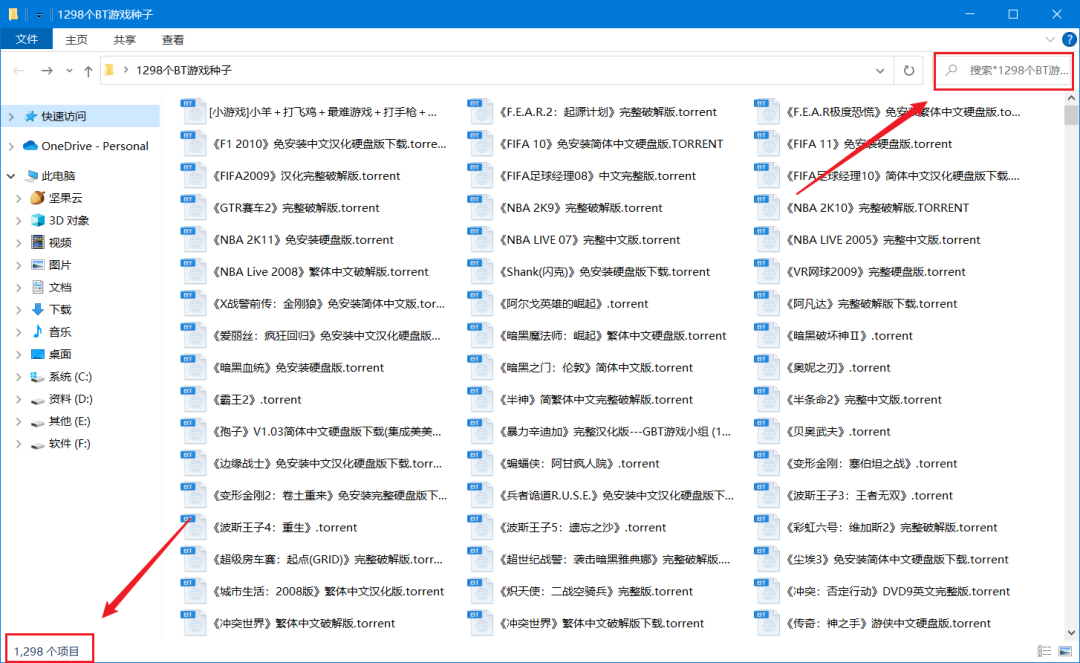Select the 《NBA 2K9》 torrent file icon
This screenshot has height=663, width=1080.
480,207
